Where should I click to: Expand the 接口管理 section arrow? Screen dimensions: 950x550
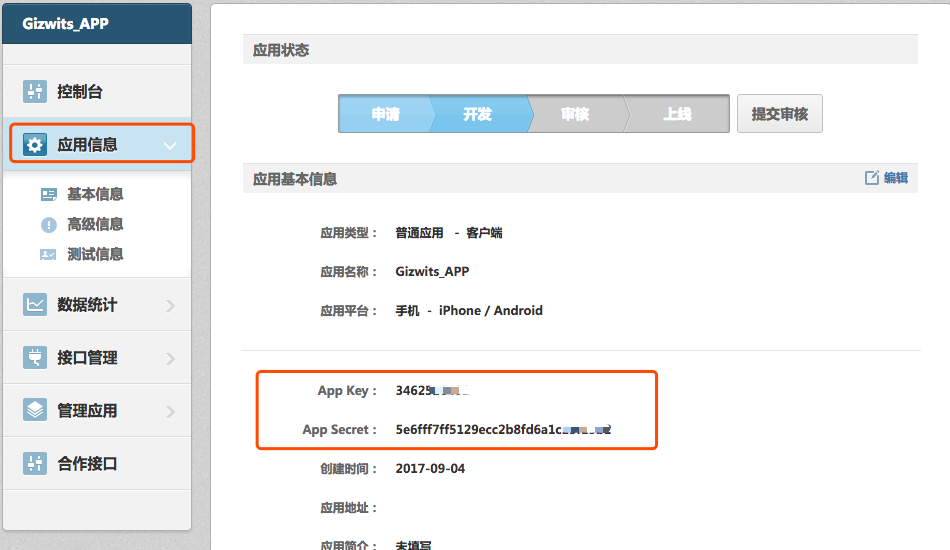click(169, 359)
